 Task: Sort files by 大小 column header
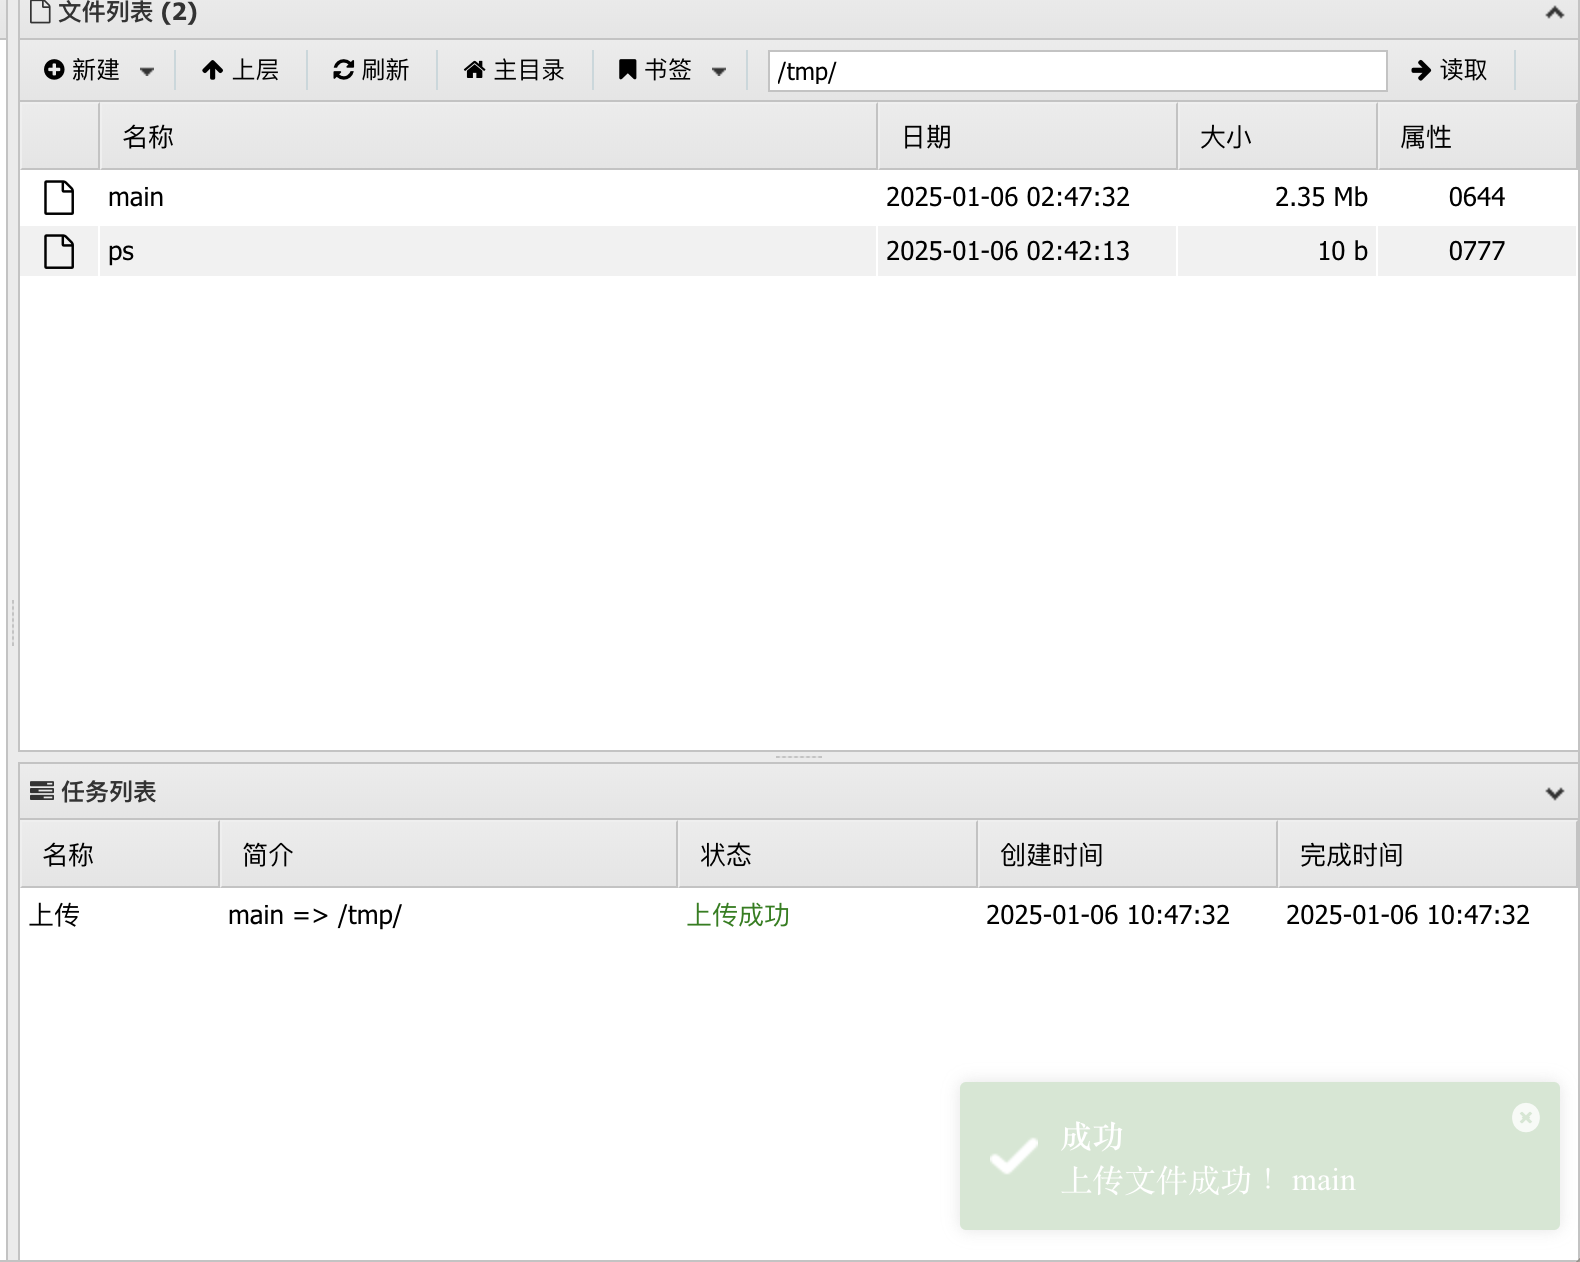[x=1225, y=137]
